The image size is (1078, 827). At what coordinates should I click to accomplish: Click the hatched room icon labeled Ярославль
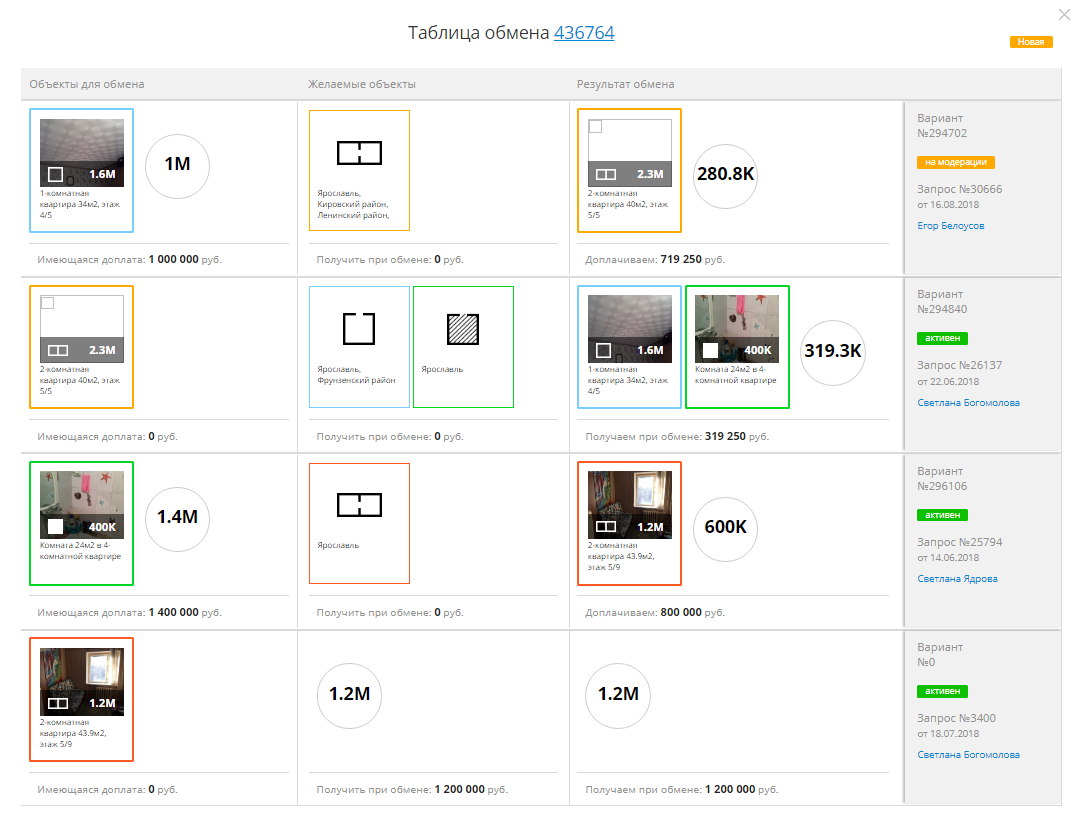[x=463, y=329]
